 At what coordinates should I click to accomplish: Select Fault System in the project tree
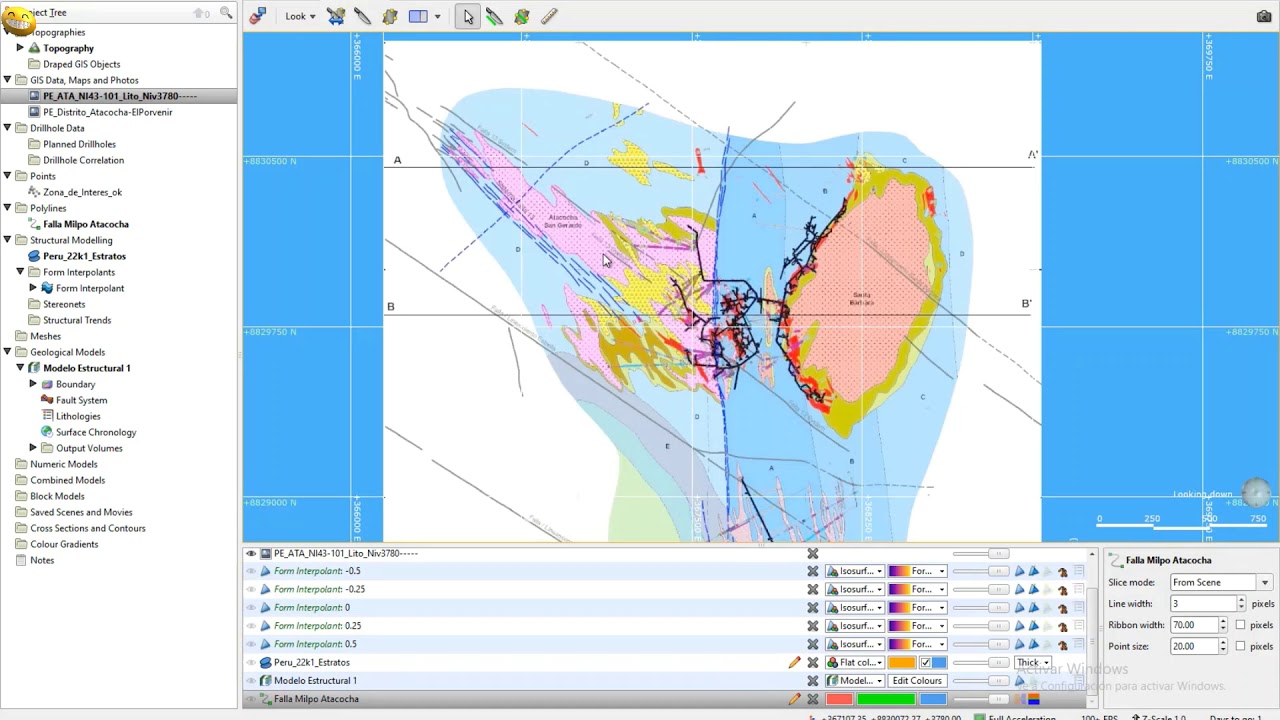pos(81,400)
